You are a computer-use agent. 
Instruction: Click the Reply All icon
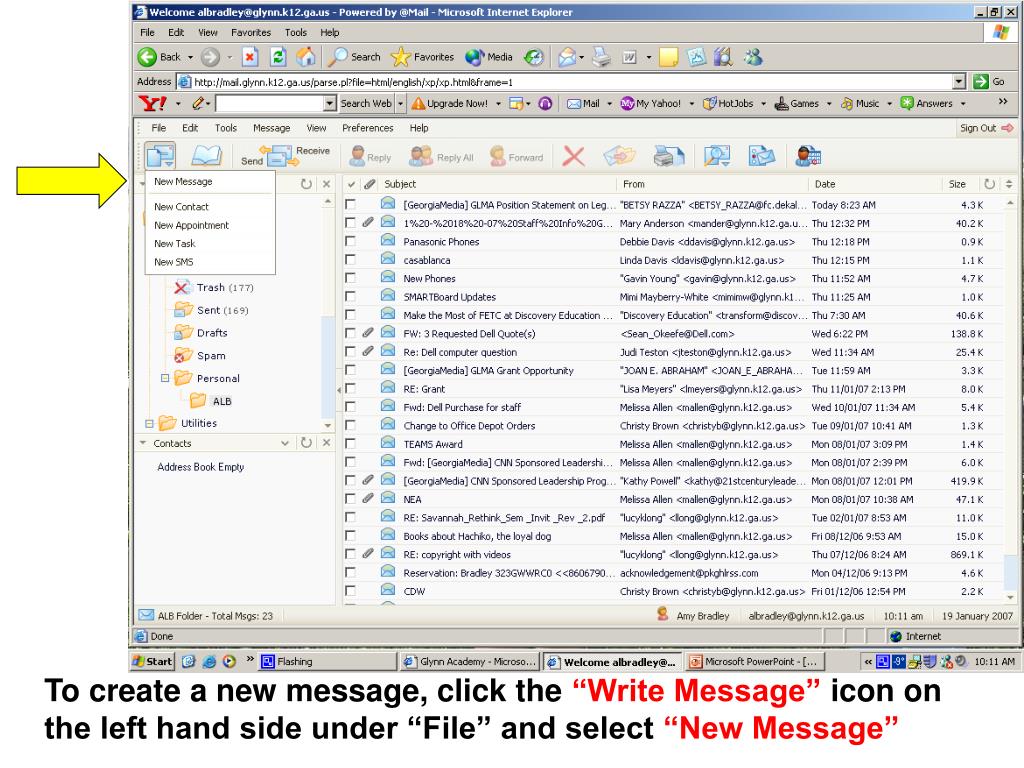coord(441,157)
